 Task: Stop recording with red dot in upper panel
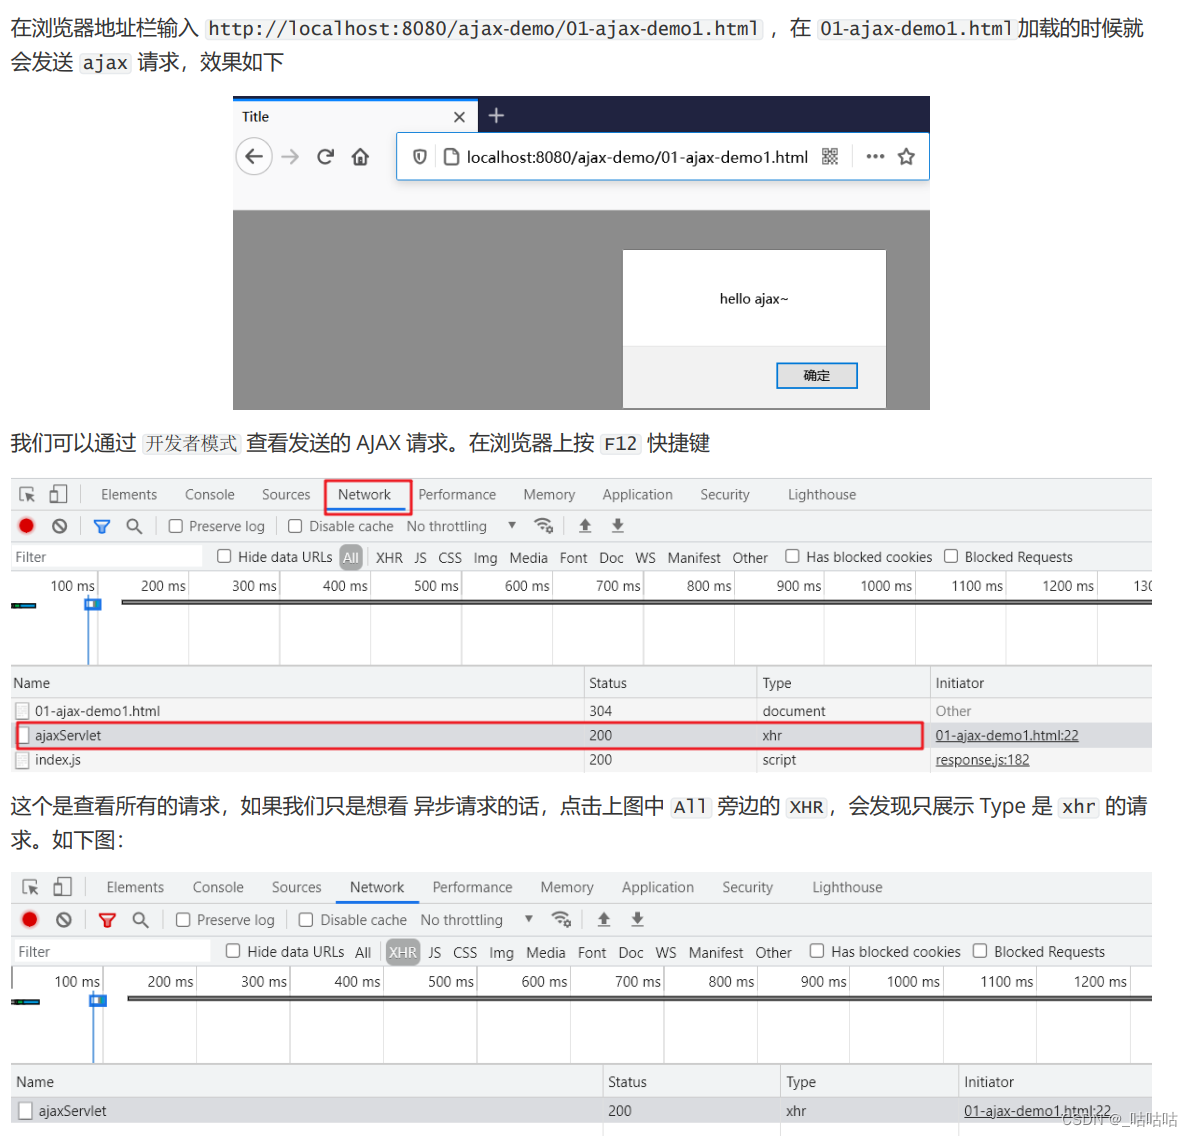(x=27, y=526)
